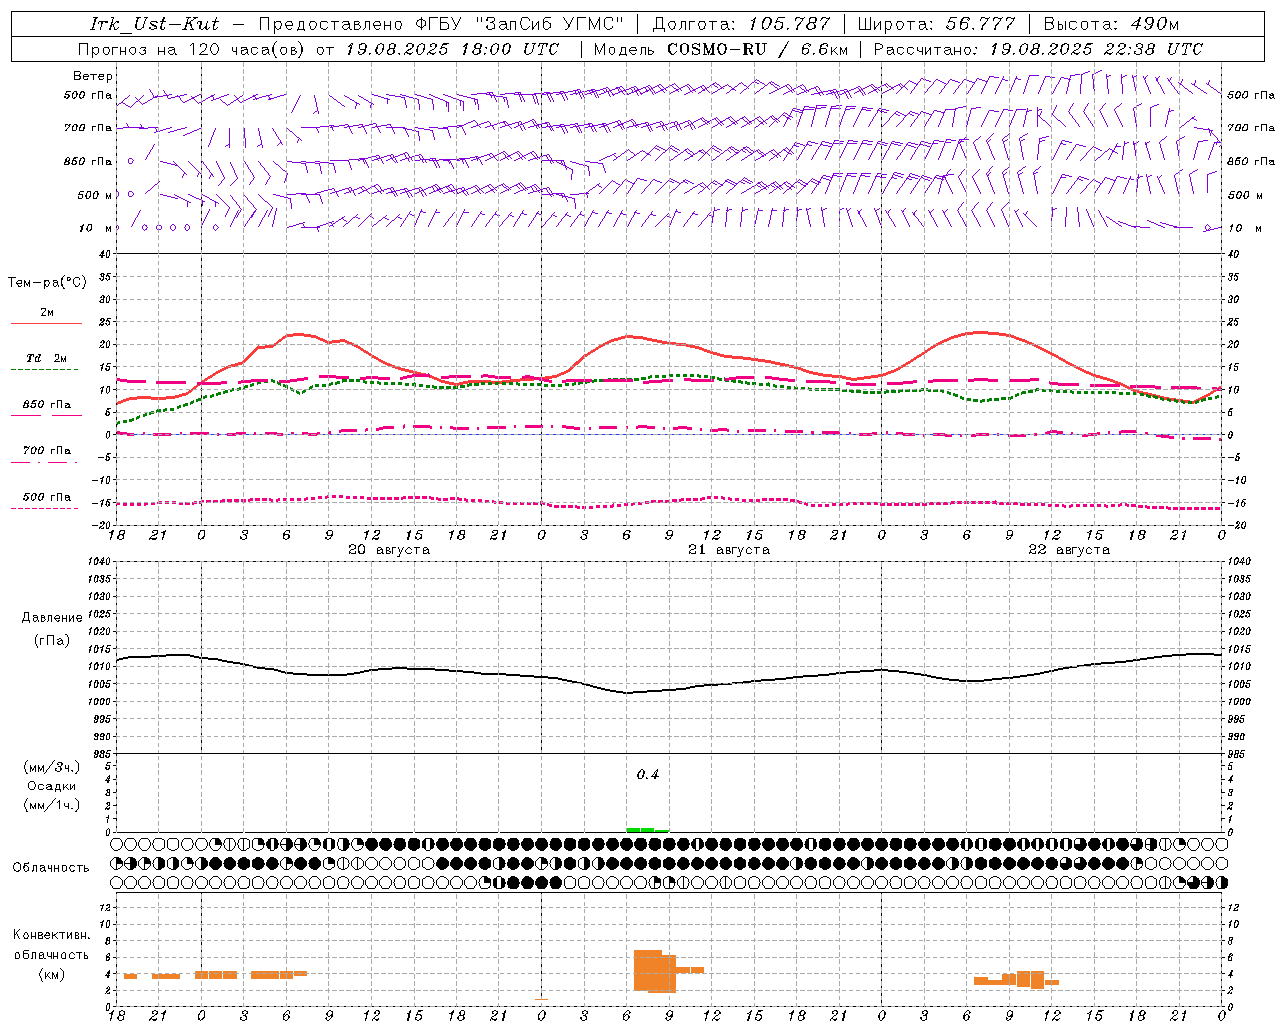
Task: Click the date label 21 августа
Action: point(728,550)
